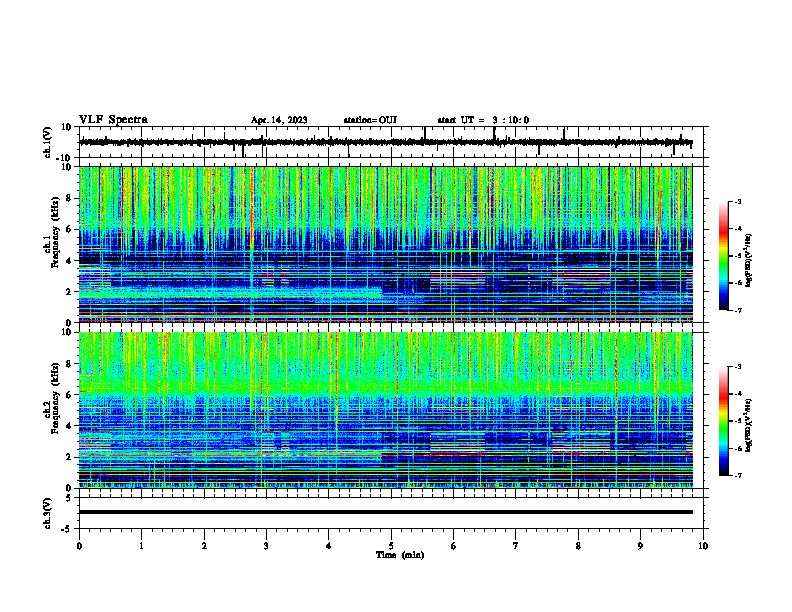Click the "Time (min)" axis label

pos(400,555)
